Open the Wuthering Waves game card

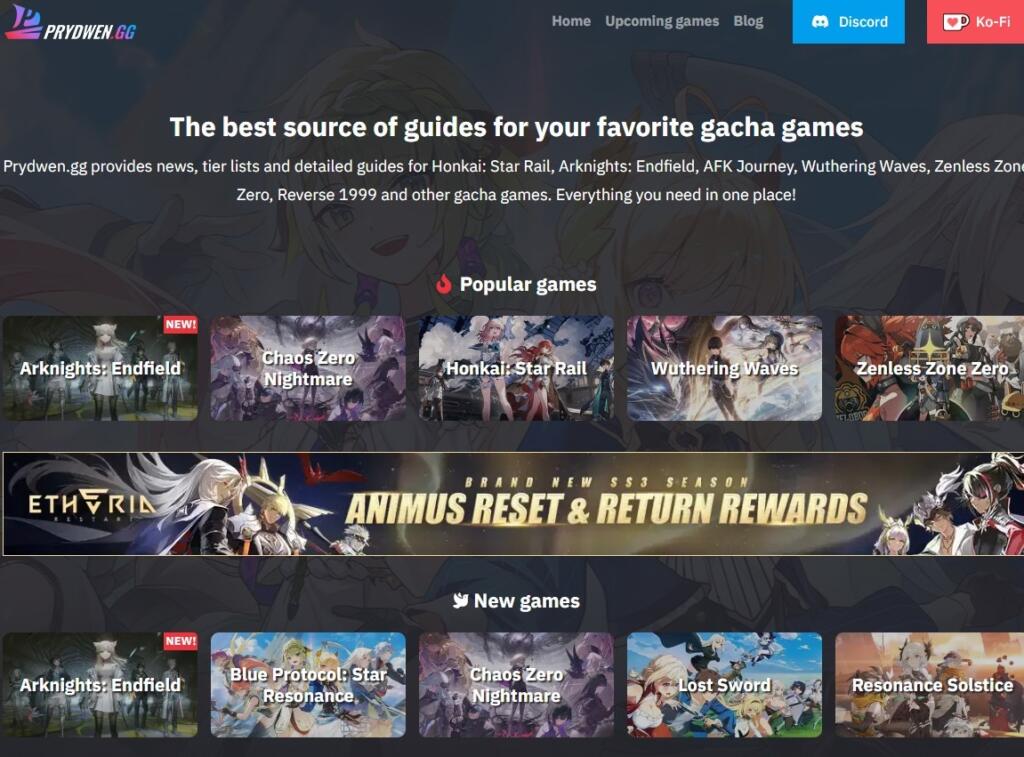724,368
